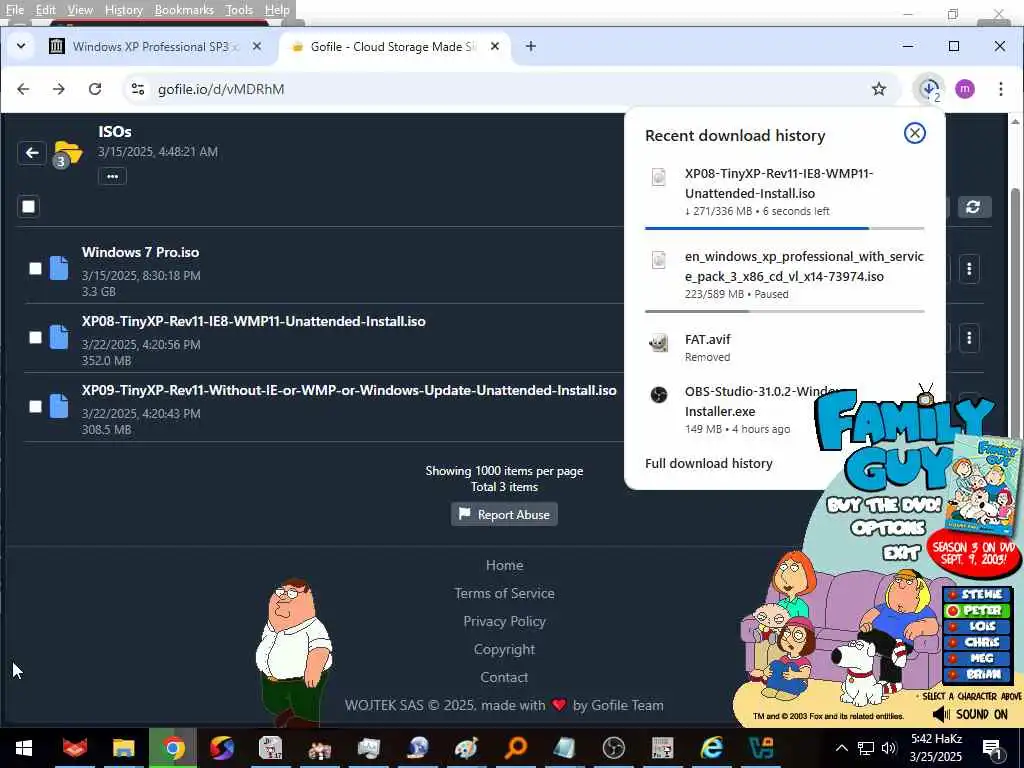Select the Gofile - Cloud Storage tab
1024x768 pixels.
pyautogui.click(x=393, y=46)
